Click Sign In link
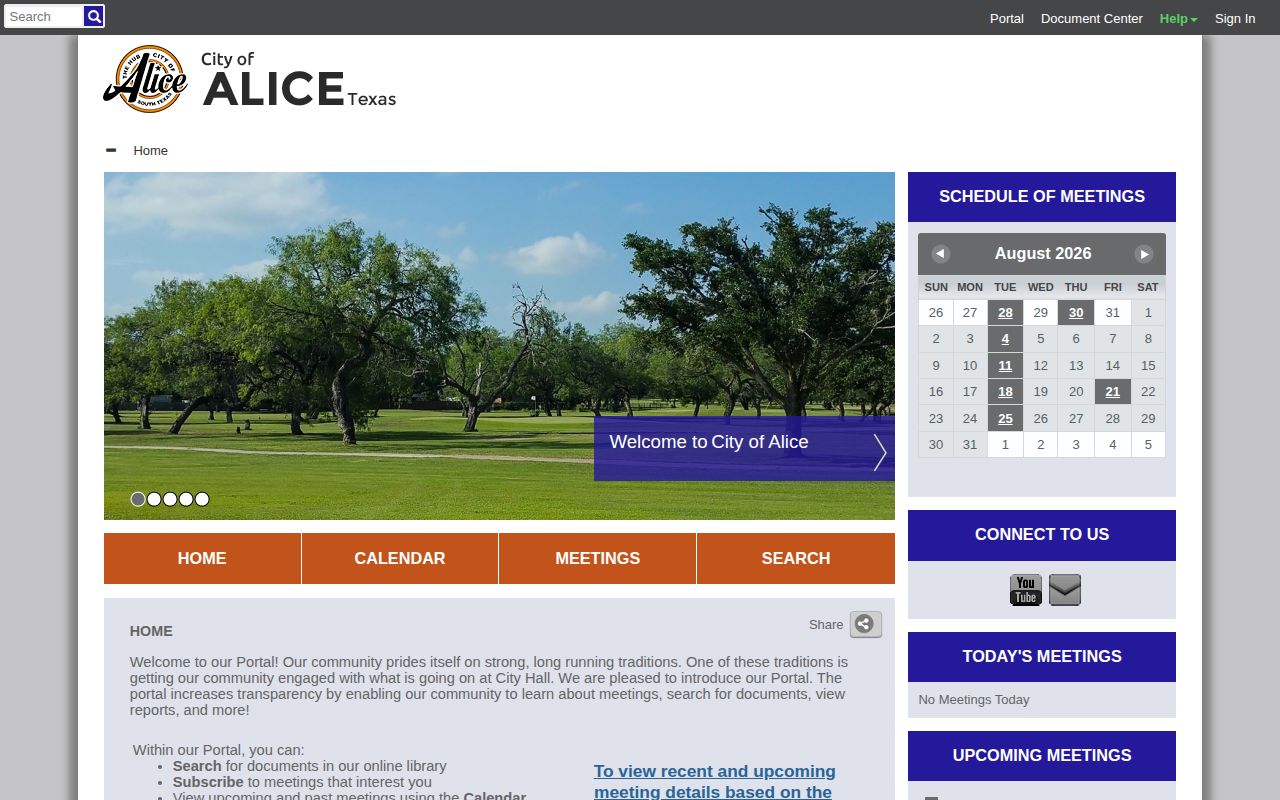1280x800 pixels. (1235, 18)
